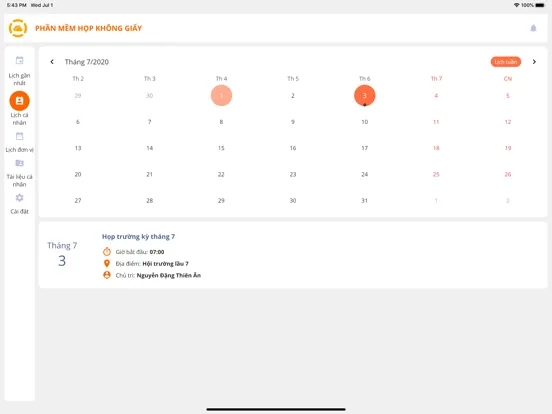Tap date 23 in calendar
Viewport: 552px width, 414px height.
293,174
